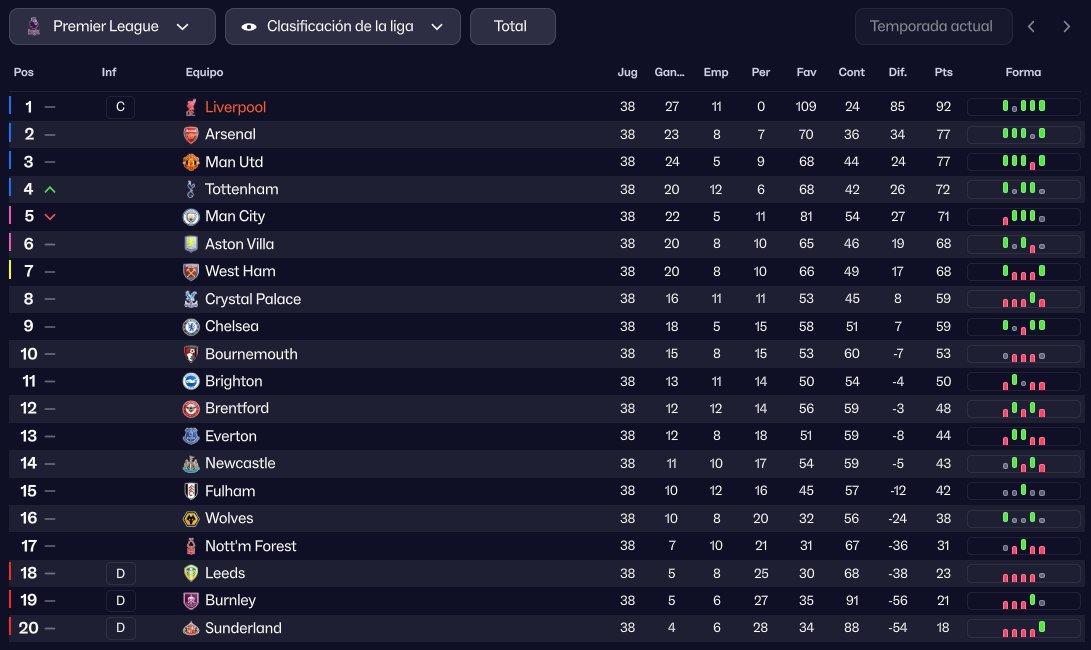Open the Man City team link

(x=235, y=216)
